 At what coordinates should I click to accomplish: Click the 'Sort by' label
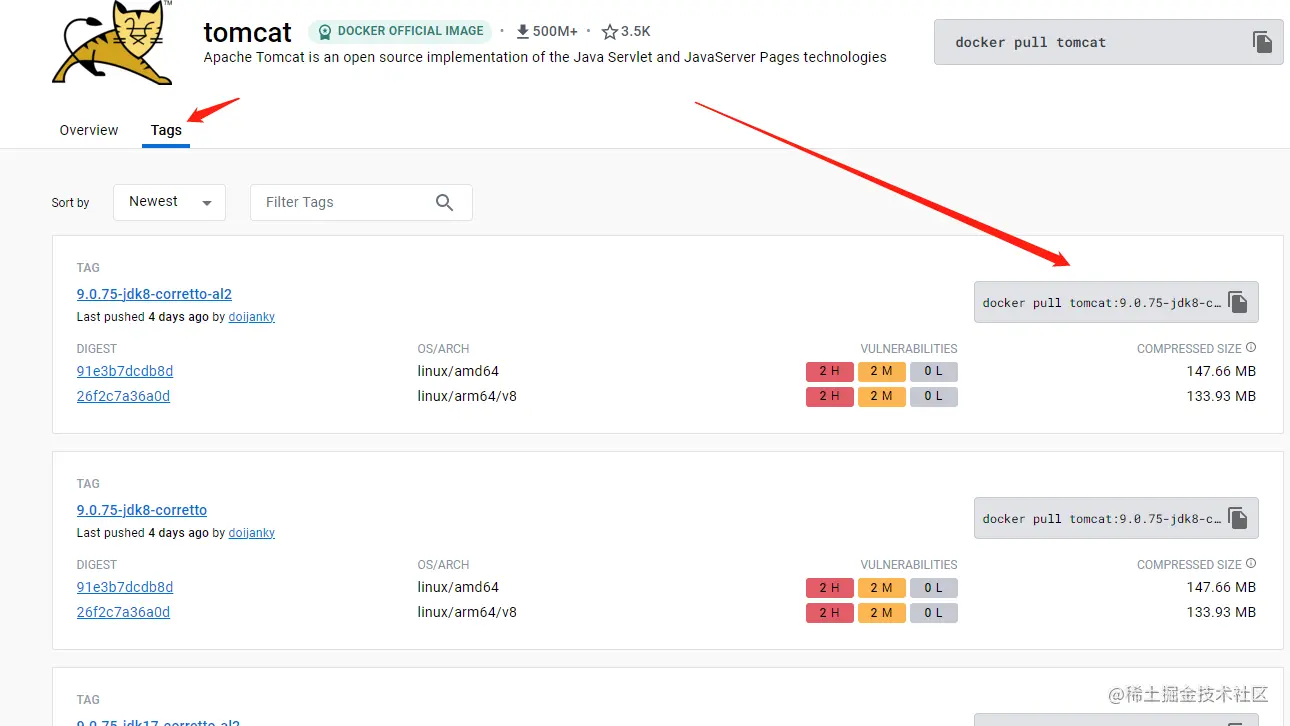coord(71,203)
